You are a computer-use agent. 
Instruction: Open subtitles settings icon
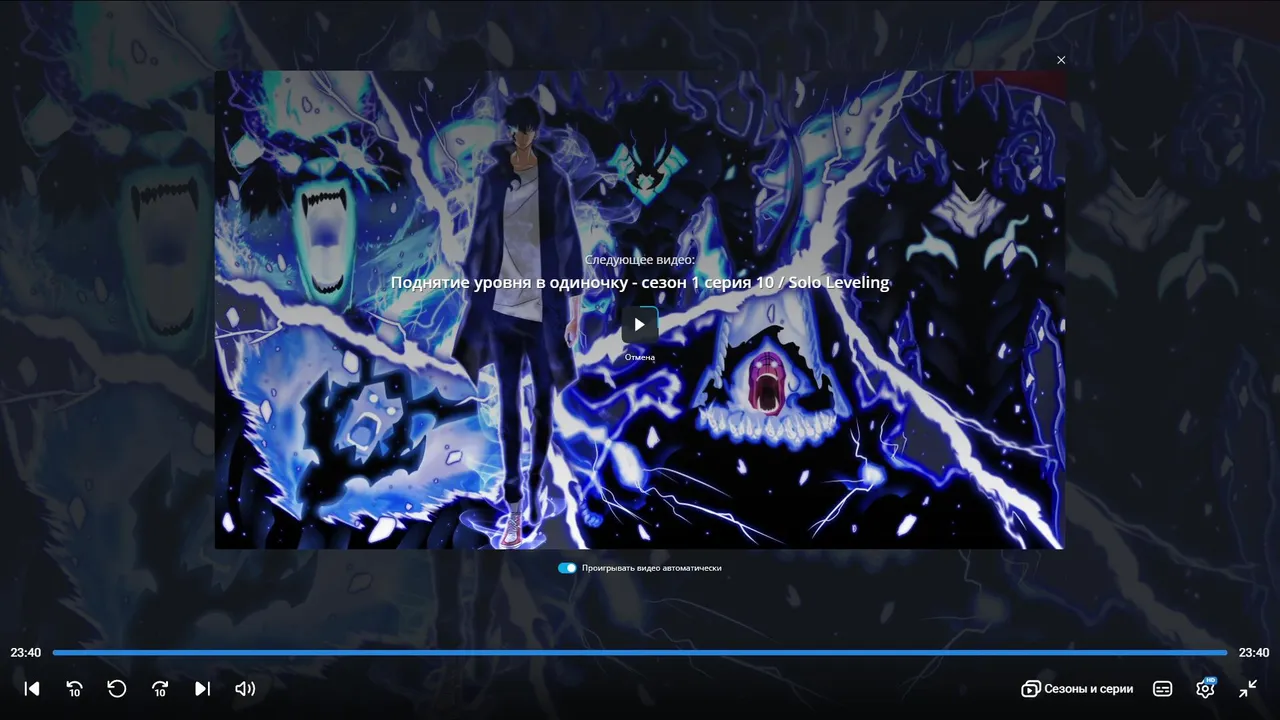pos(1163,689)
